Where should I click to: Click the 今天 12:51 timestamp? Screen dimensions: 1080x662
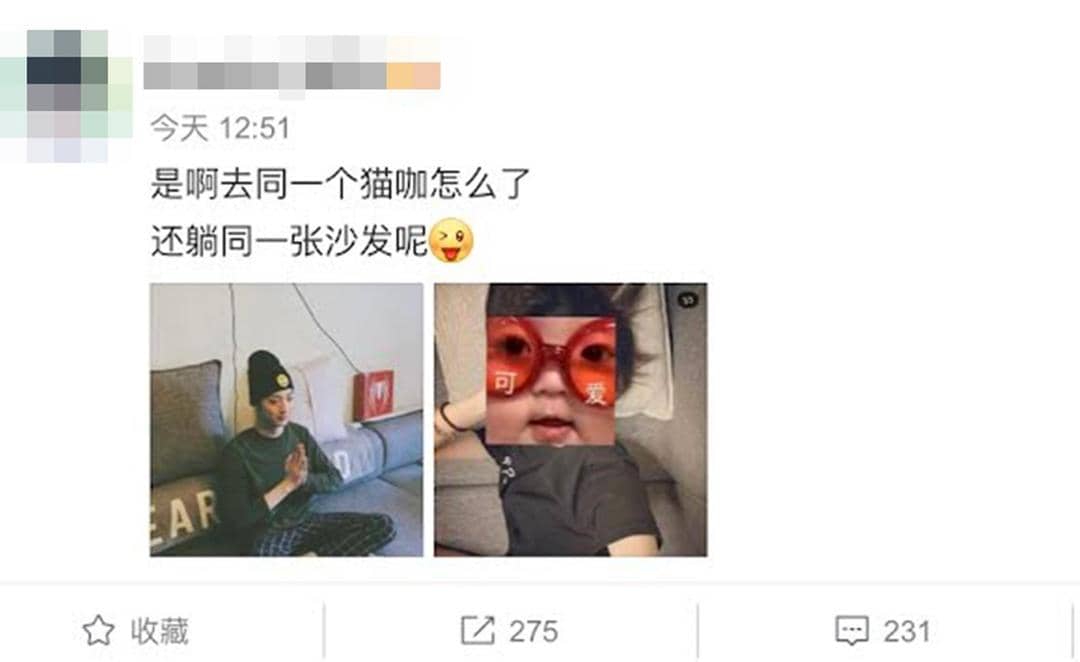pyautogui.click(x=220, y=128)
